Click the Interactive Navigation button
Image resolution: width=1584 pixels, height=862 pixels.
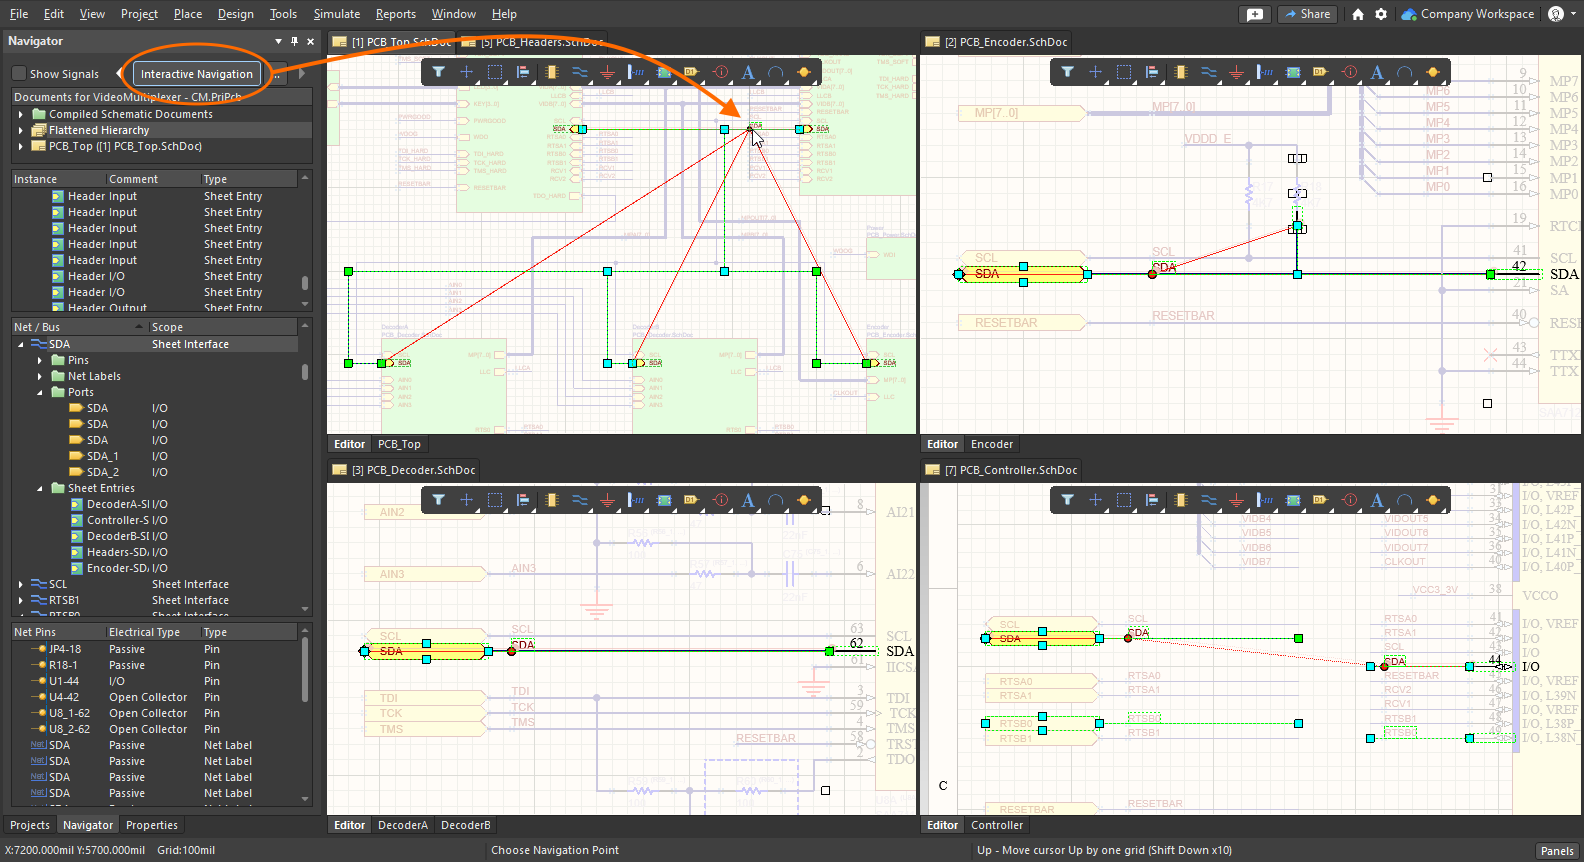point(197,74)
